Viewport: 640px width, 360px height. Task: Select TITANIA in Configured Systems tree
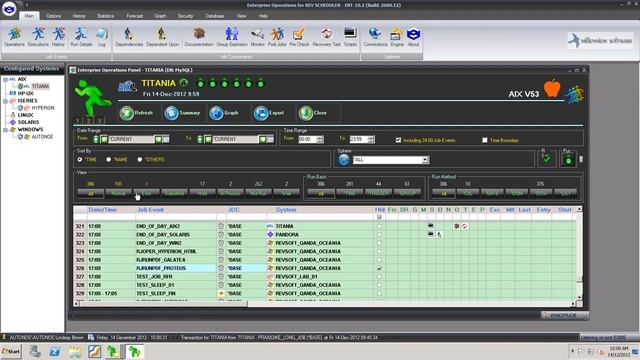click(x=40, y=86)
